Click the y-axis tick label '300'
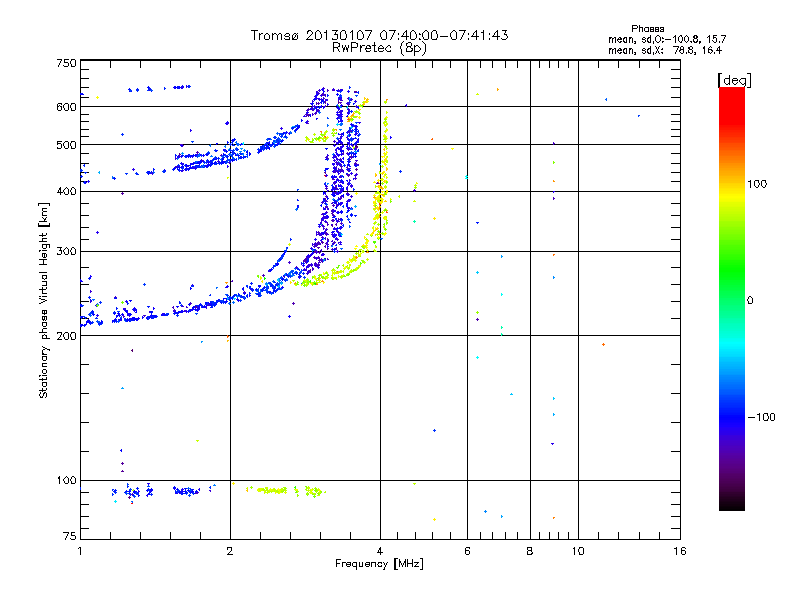This screenshot has height=600, width=800. (66, 251)
